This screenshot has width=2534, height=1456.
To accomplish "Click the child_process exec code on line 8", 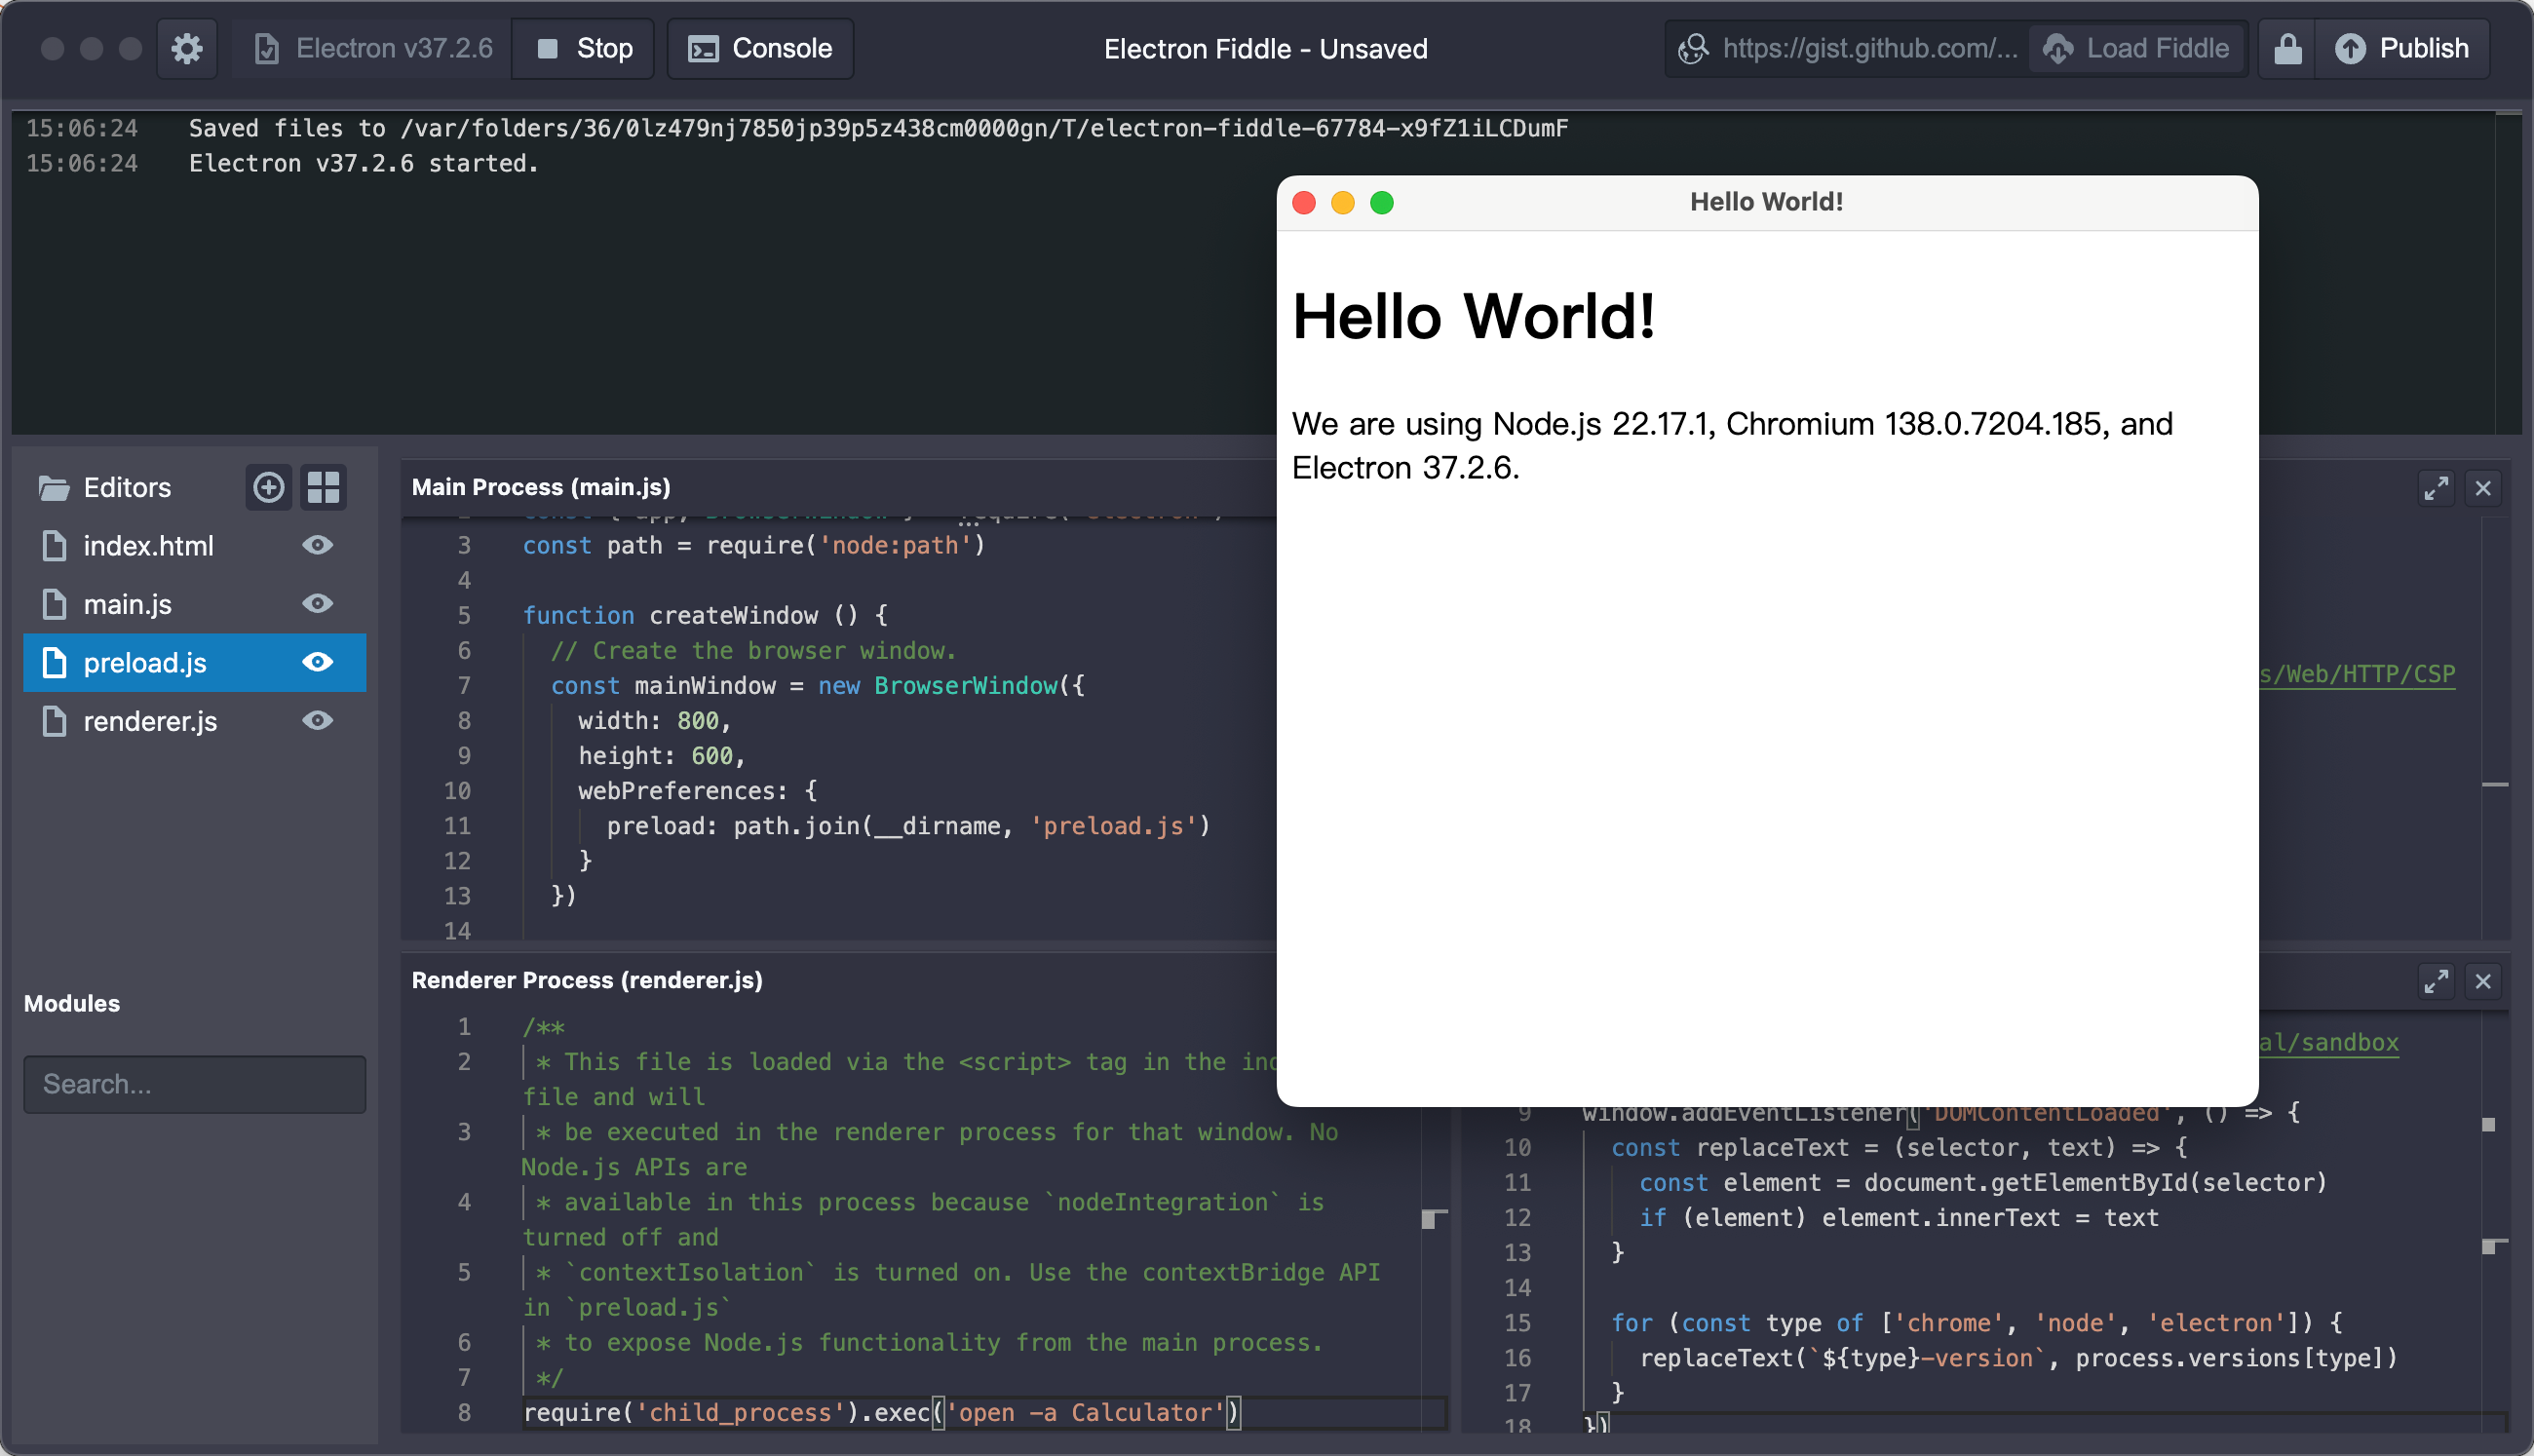I will point(881,1412).
